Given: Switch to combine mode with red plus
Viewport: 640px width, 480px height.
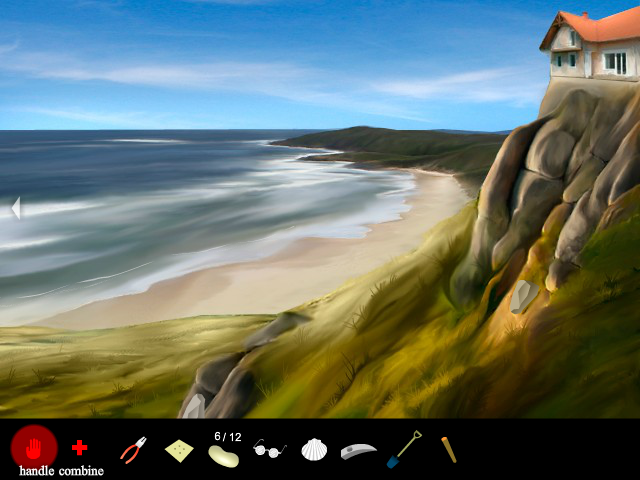Looking at the screenshot, I should point(80,447).
